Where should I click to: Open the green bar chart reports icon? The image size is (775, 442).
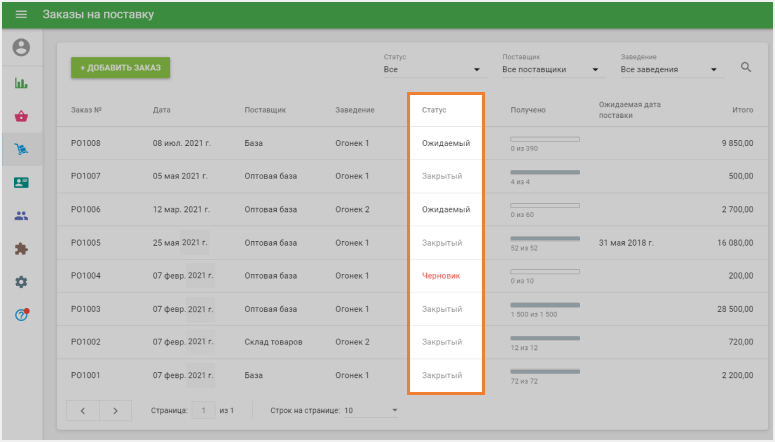tap(21, 83)
